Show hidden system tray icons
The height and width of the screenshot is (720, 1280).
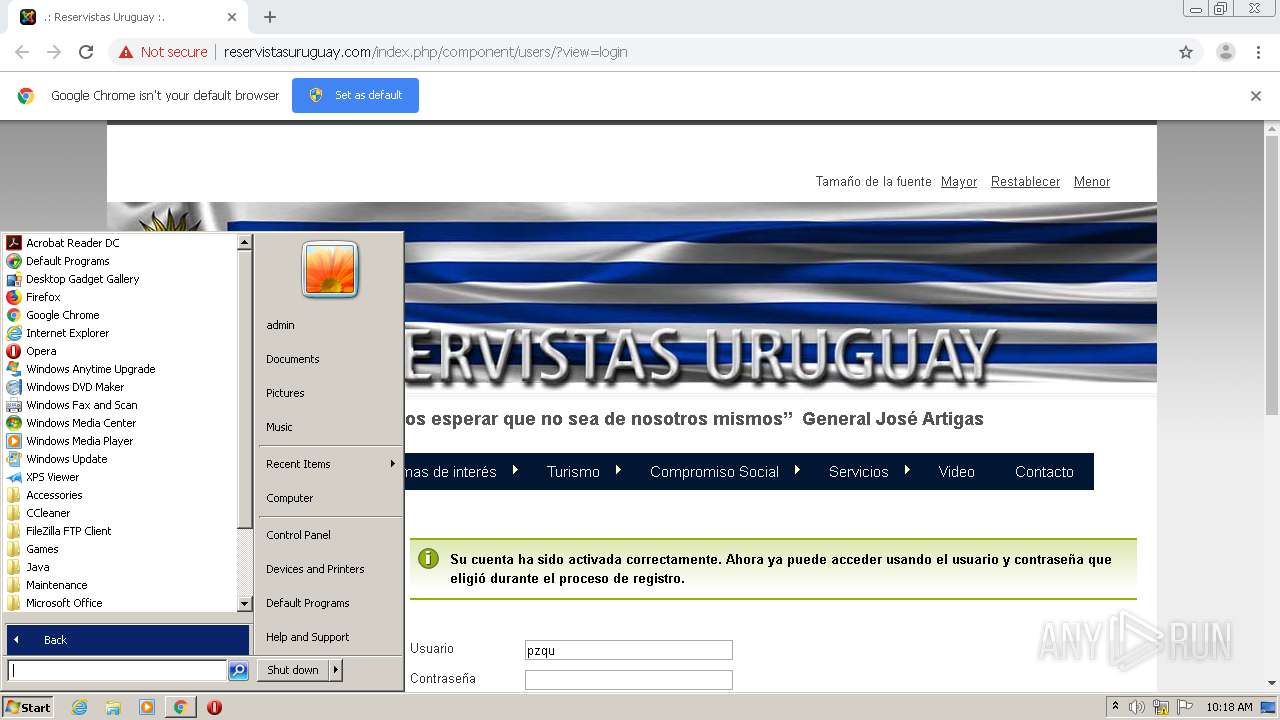click(x=1116, y=707)
